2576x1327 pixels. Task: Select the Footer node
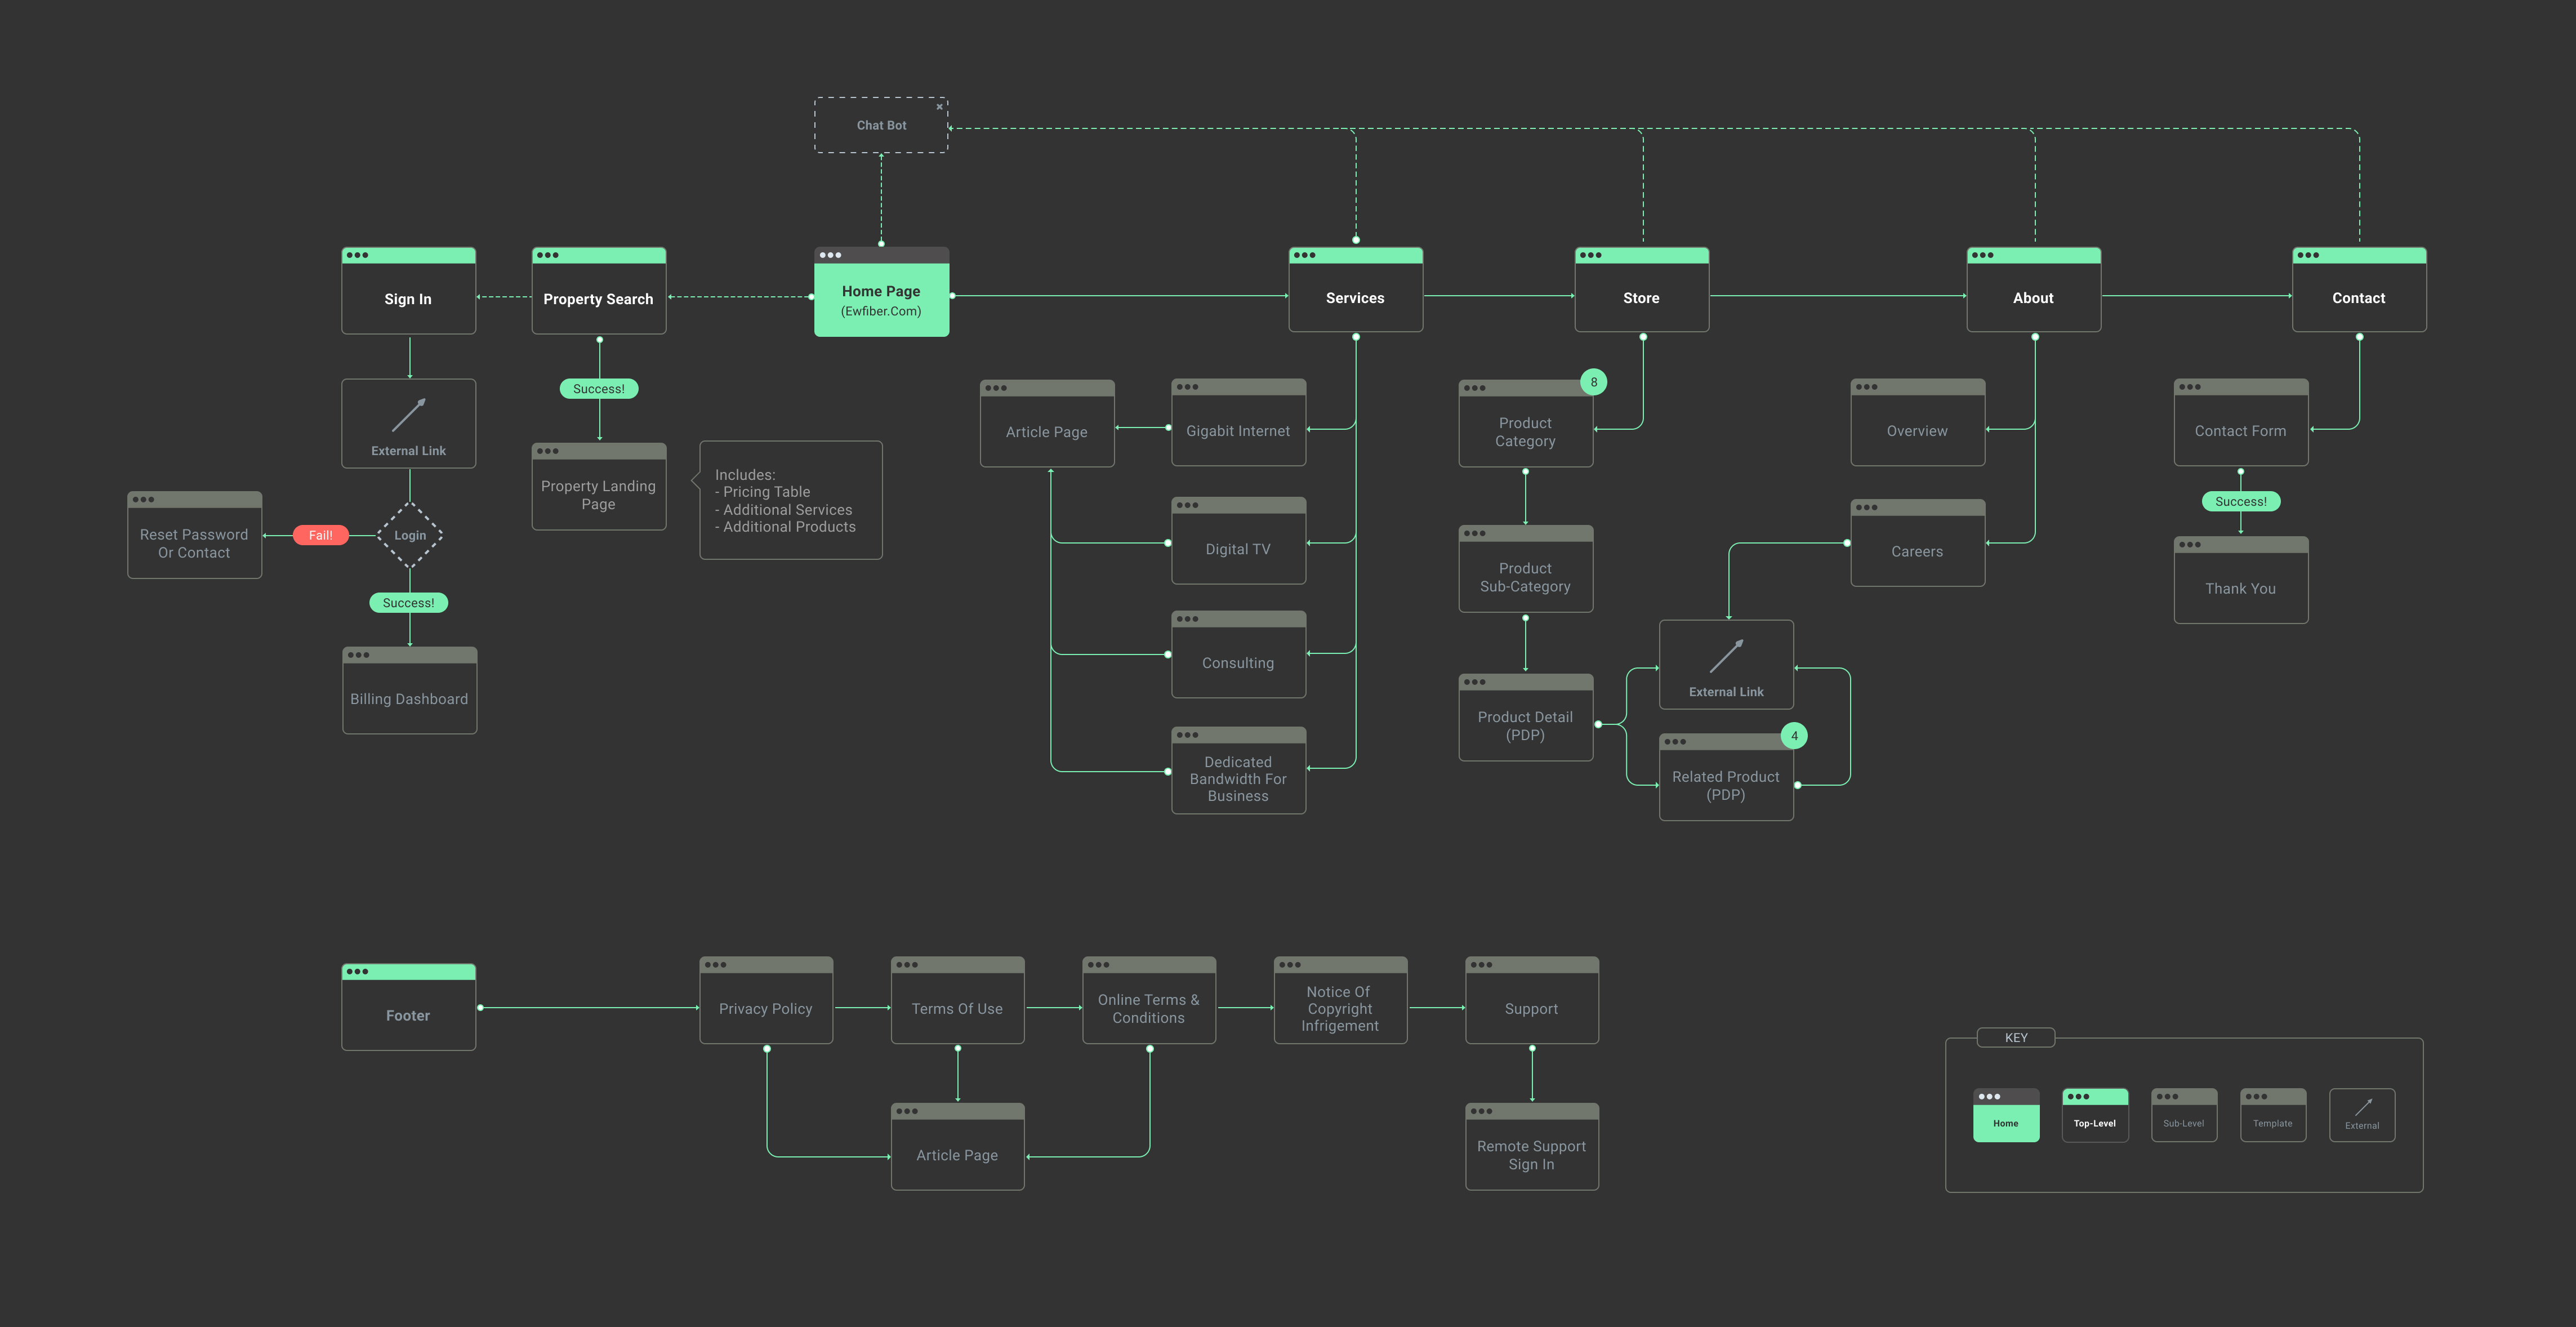(x=409, y=1007)
